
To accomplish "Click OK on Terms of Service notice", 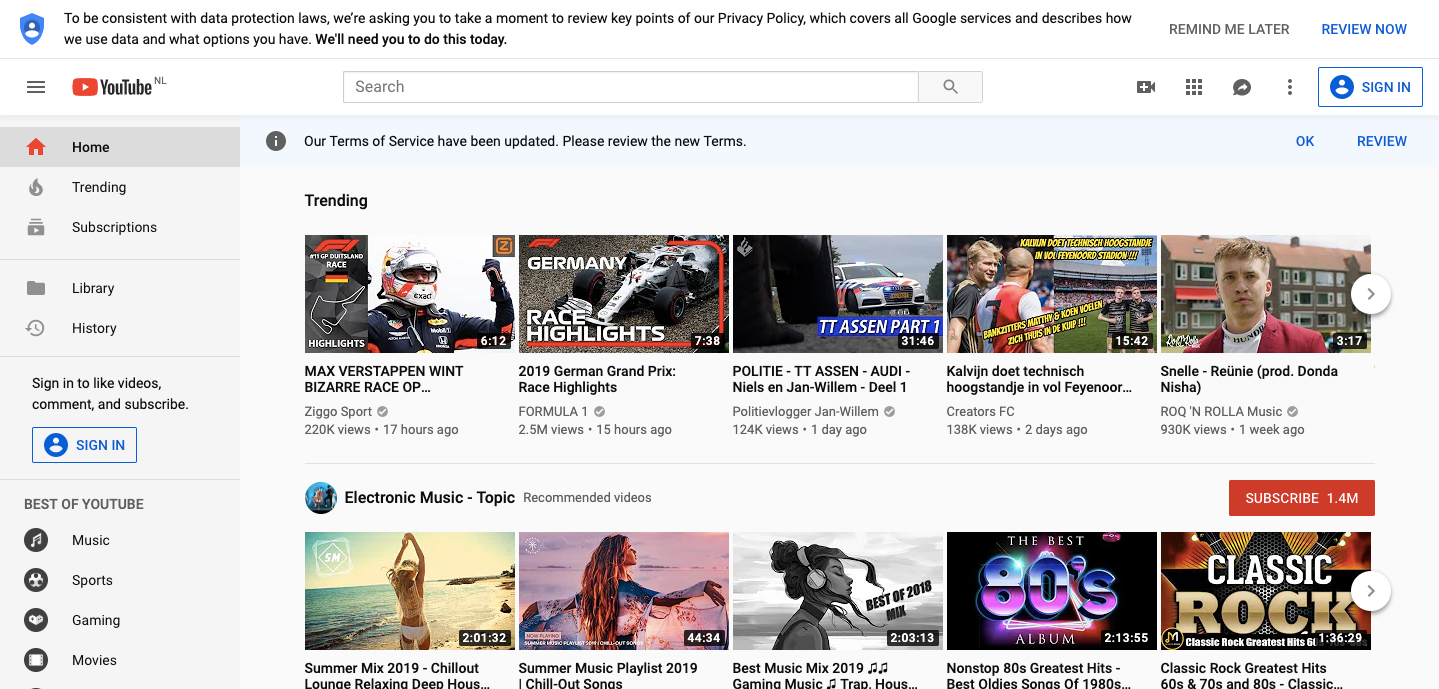I will coord(1305,141).
